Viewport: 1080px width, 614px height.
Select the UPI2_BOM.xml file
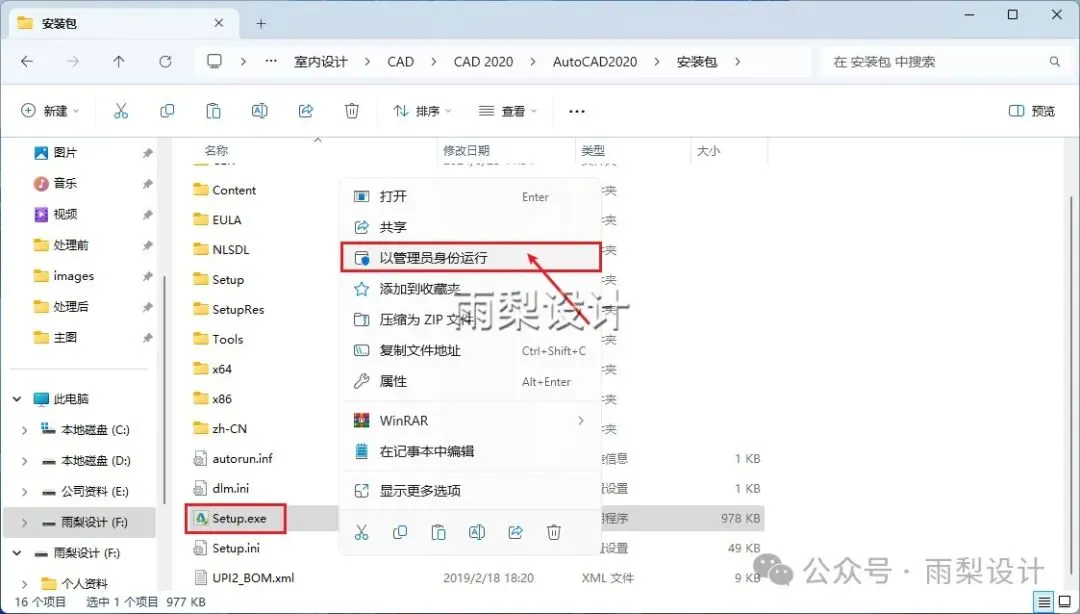coord(244,577)
